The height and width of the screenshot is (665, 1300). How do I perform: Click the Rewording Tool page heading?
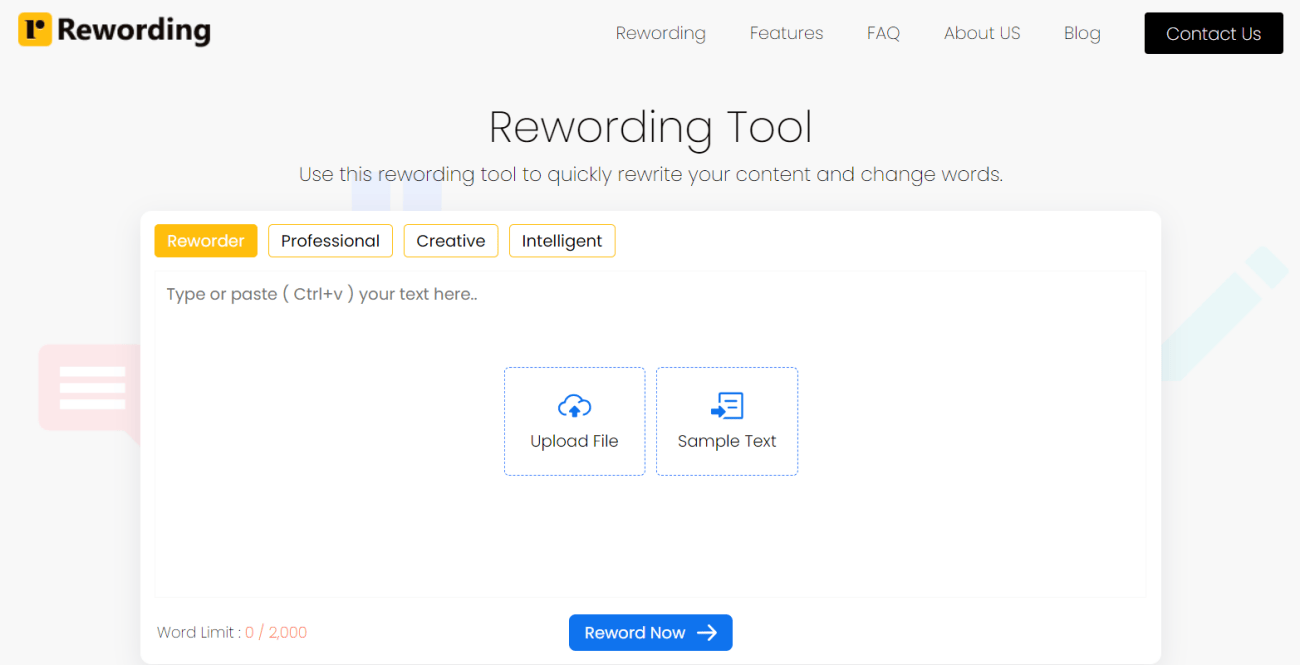pos(650,127)
